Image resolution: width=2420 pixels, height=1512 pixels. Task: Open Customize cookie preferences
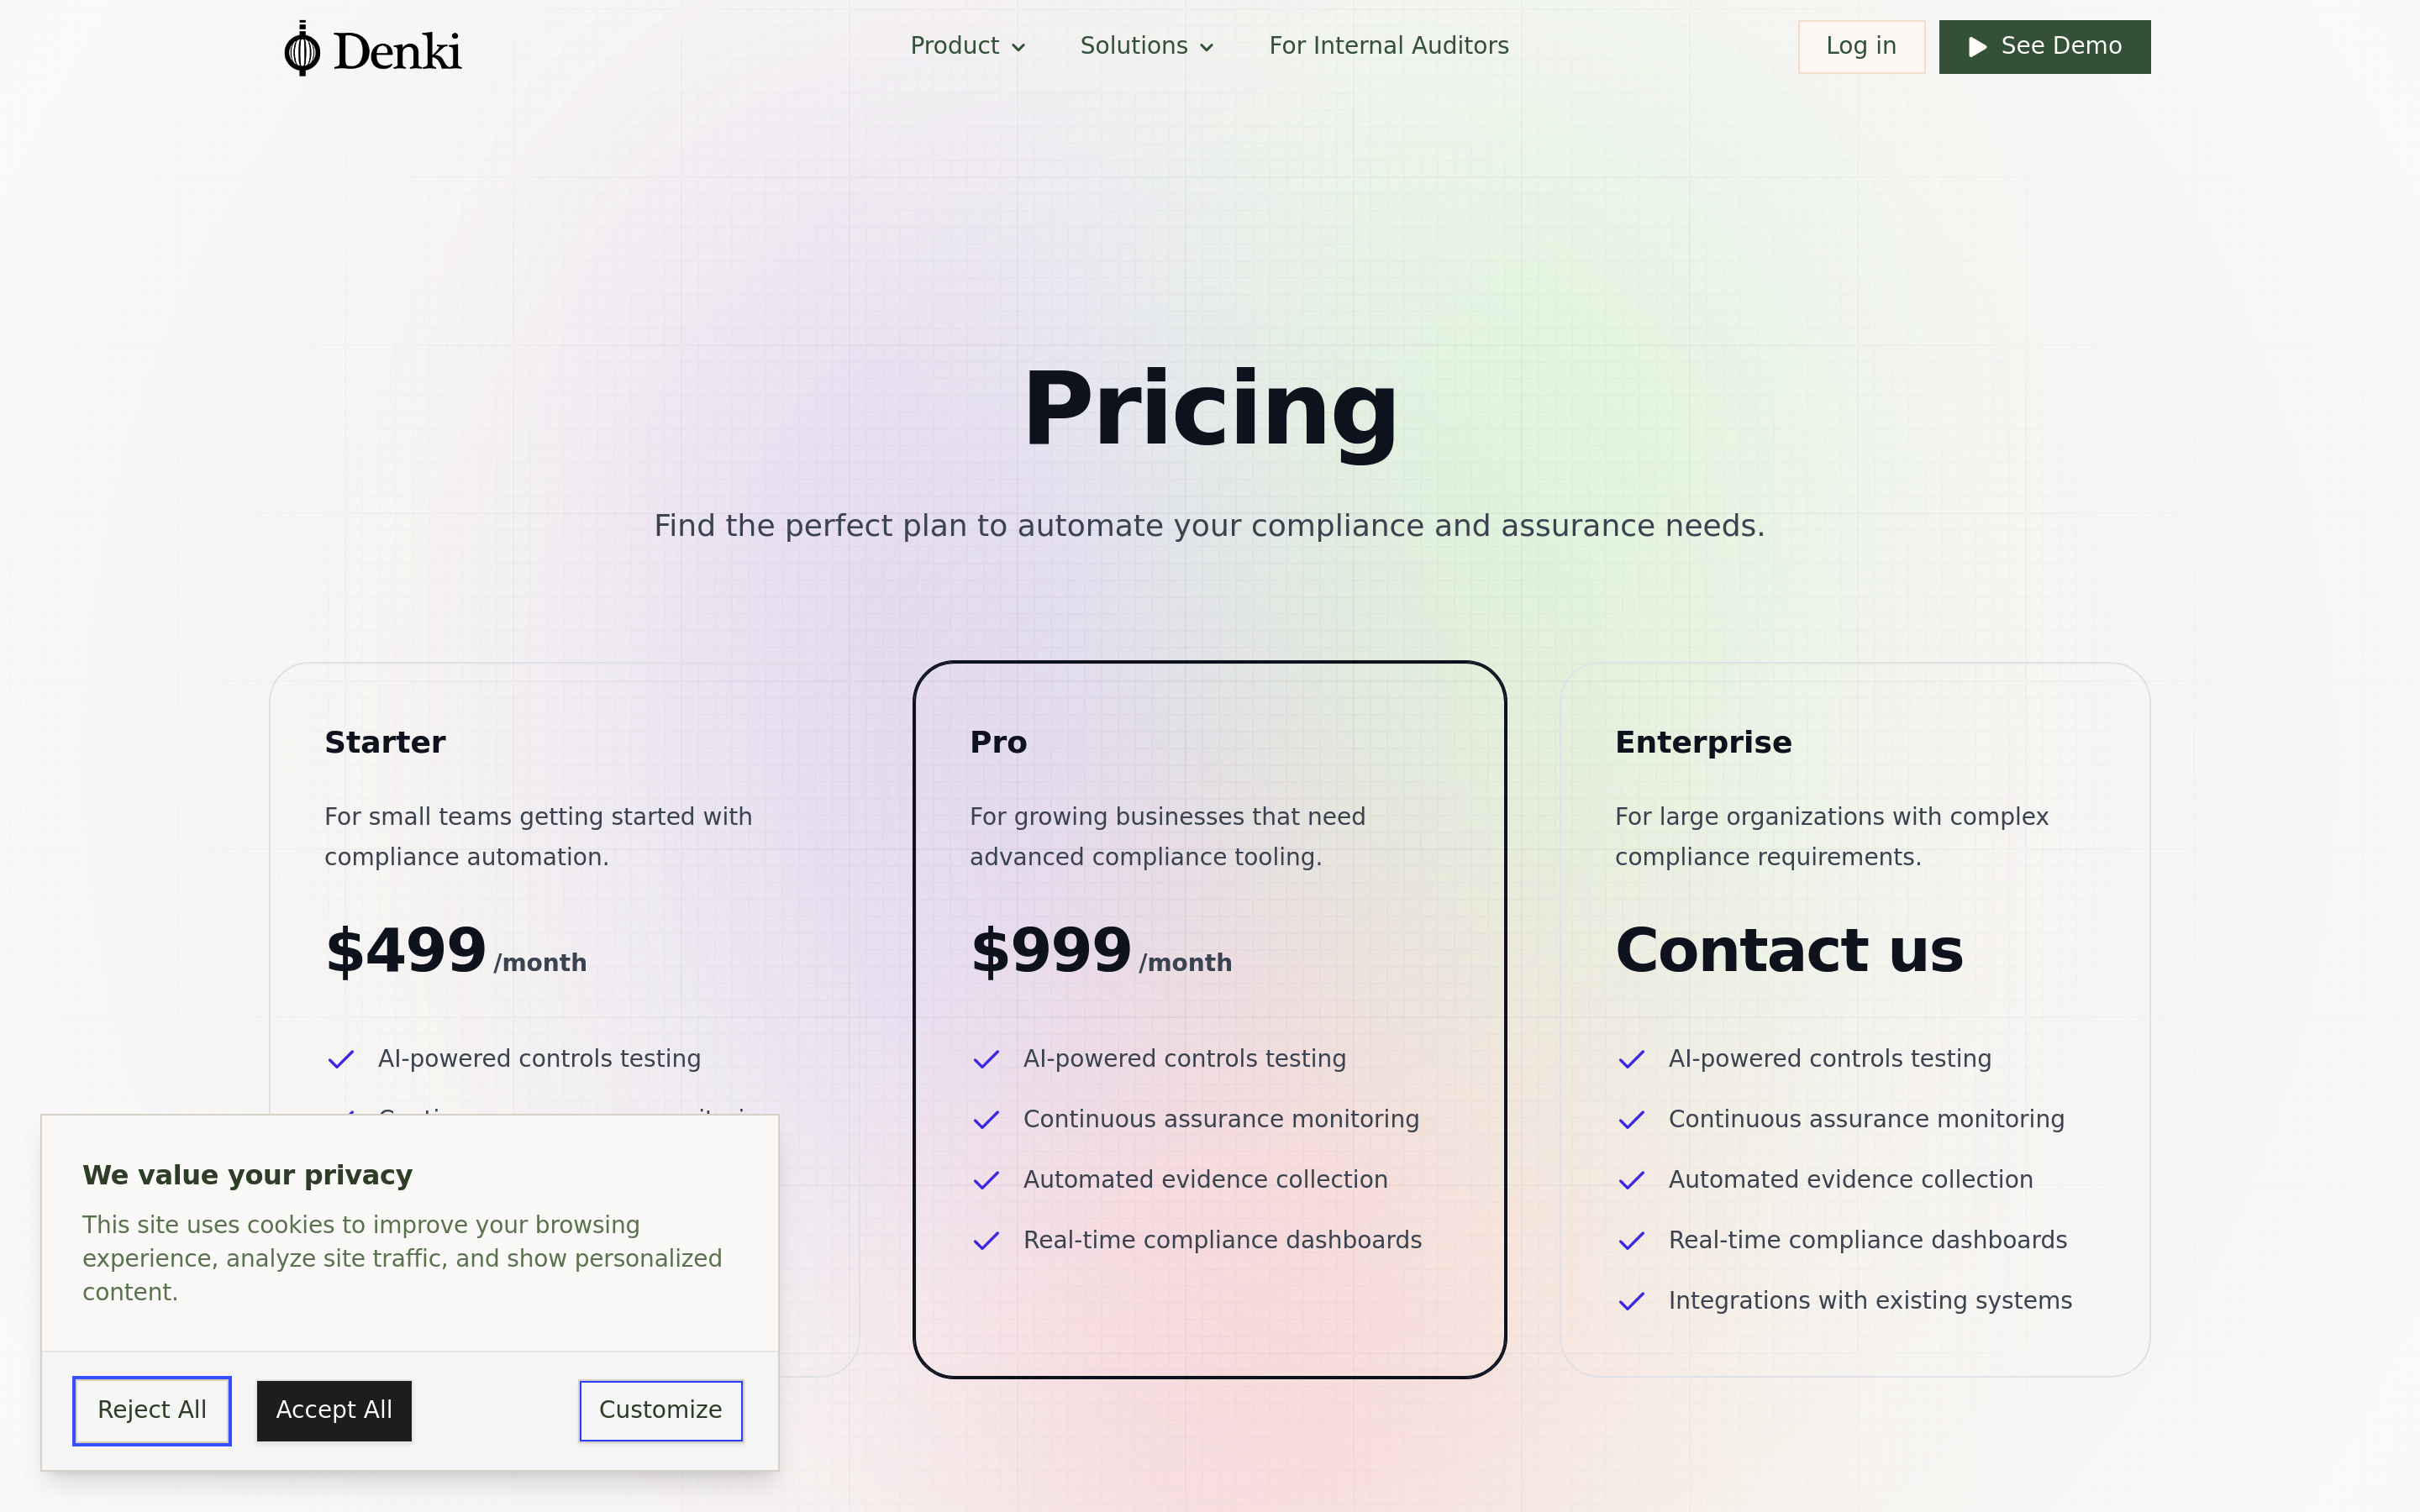pos(660,1410)
